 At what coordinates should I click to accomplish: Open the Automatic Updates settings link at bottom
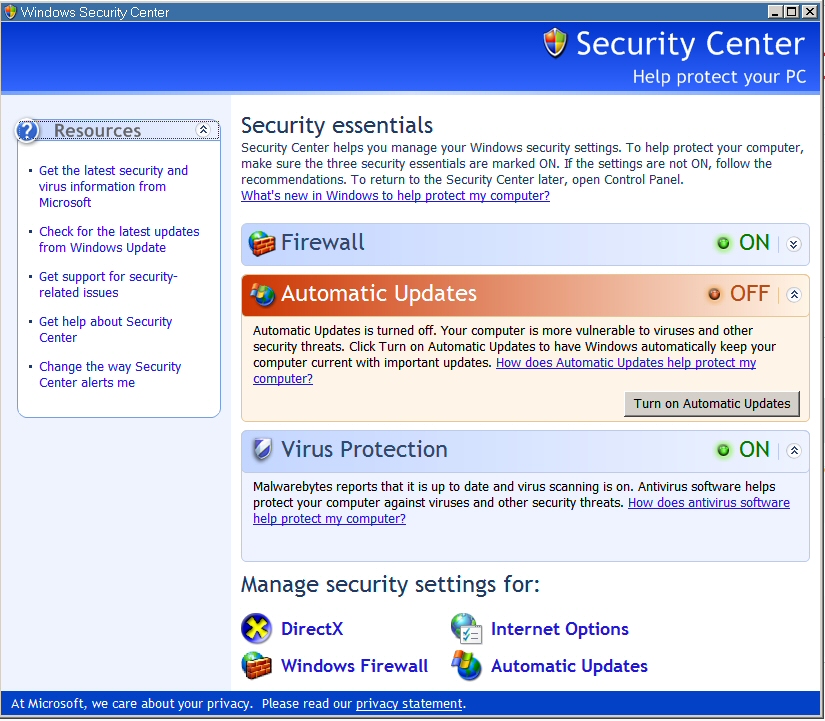[569, 666]
